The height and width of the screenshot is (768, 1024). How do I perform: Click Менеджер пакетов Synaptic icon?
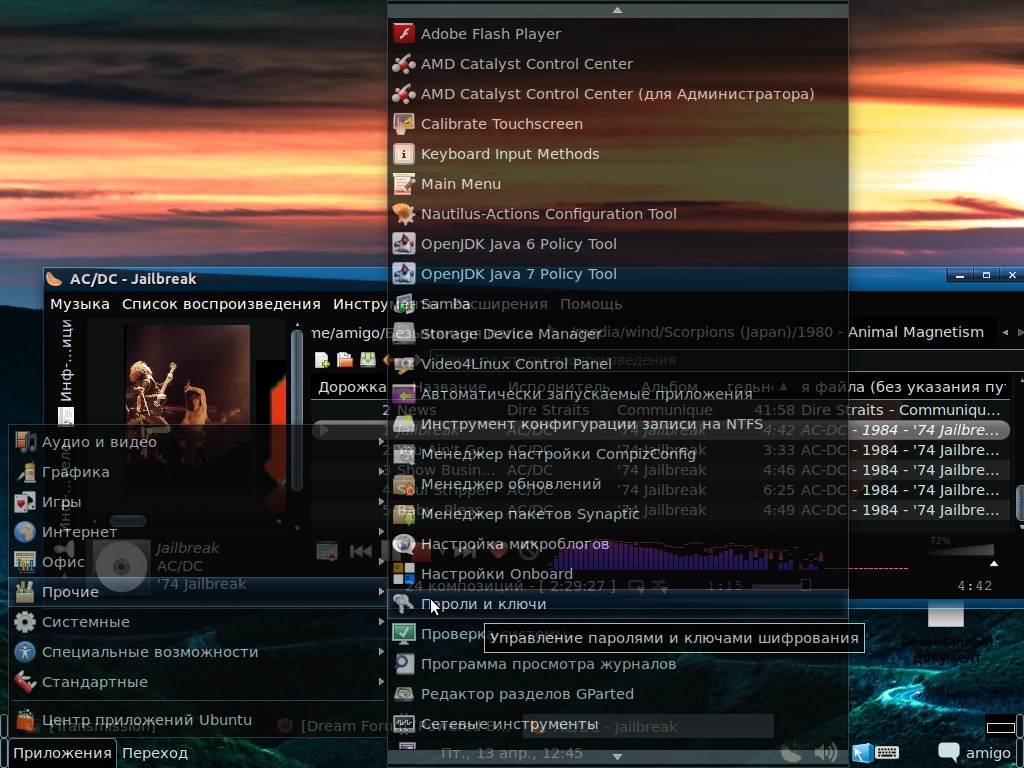pos(404,514)
